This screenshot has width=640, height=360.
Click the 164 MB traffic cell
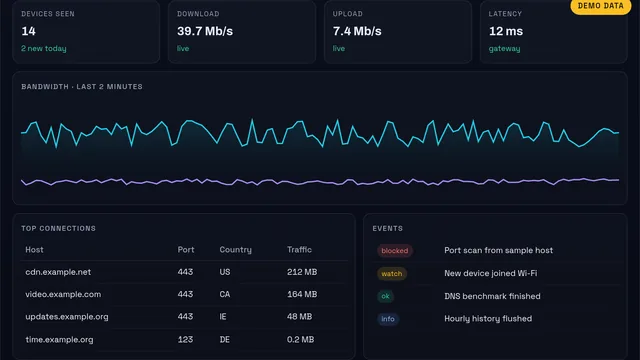(x=302, y=294)
